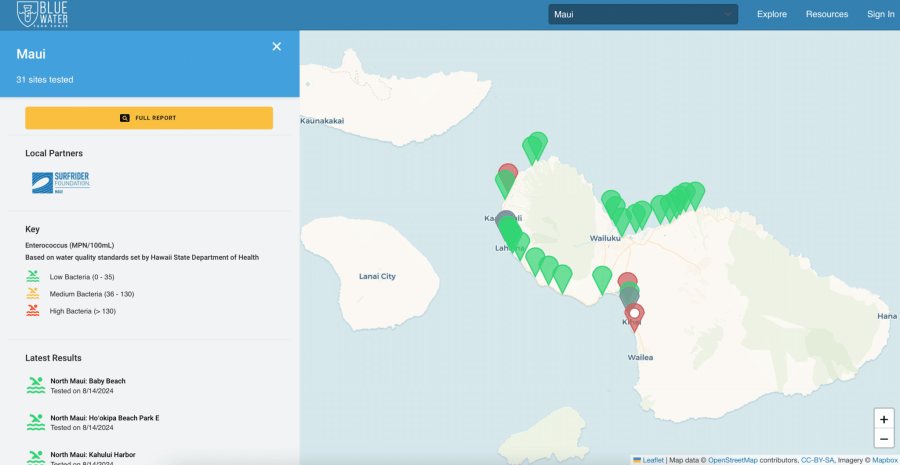
Task: Zoom out on the map
Action: click(x=883, y=439)
